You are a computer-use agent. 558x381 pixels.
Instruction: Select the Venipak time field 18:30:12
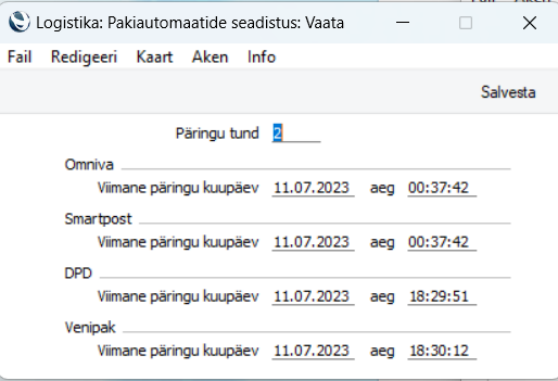click(442, 351)
